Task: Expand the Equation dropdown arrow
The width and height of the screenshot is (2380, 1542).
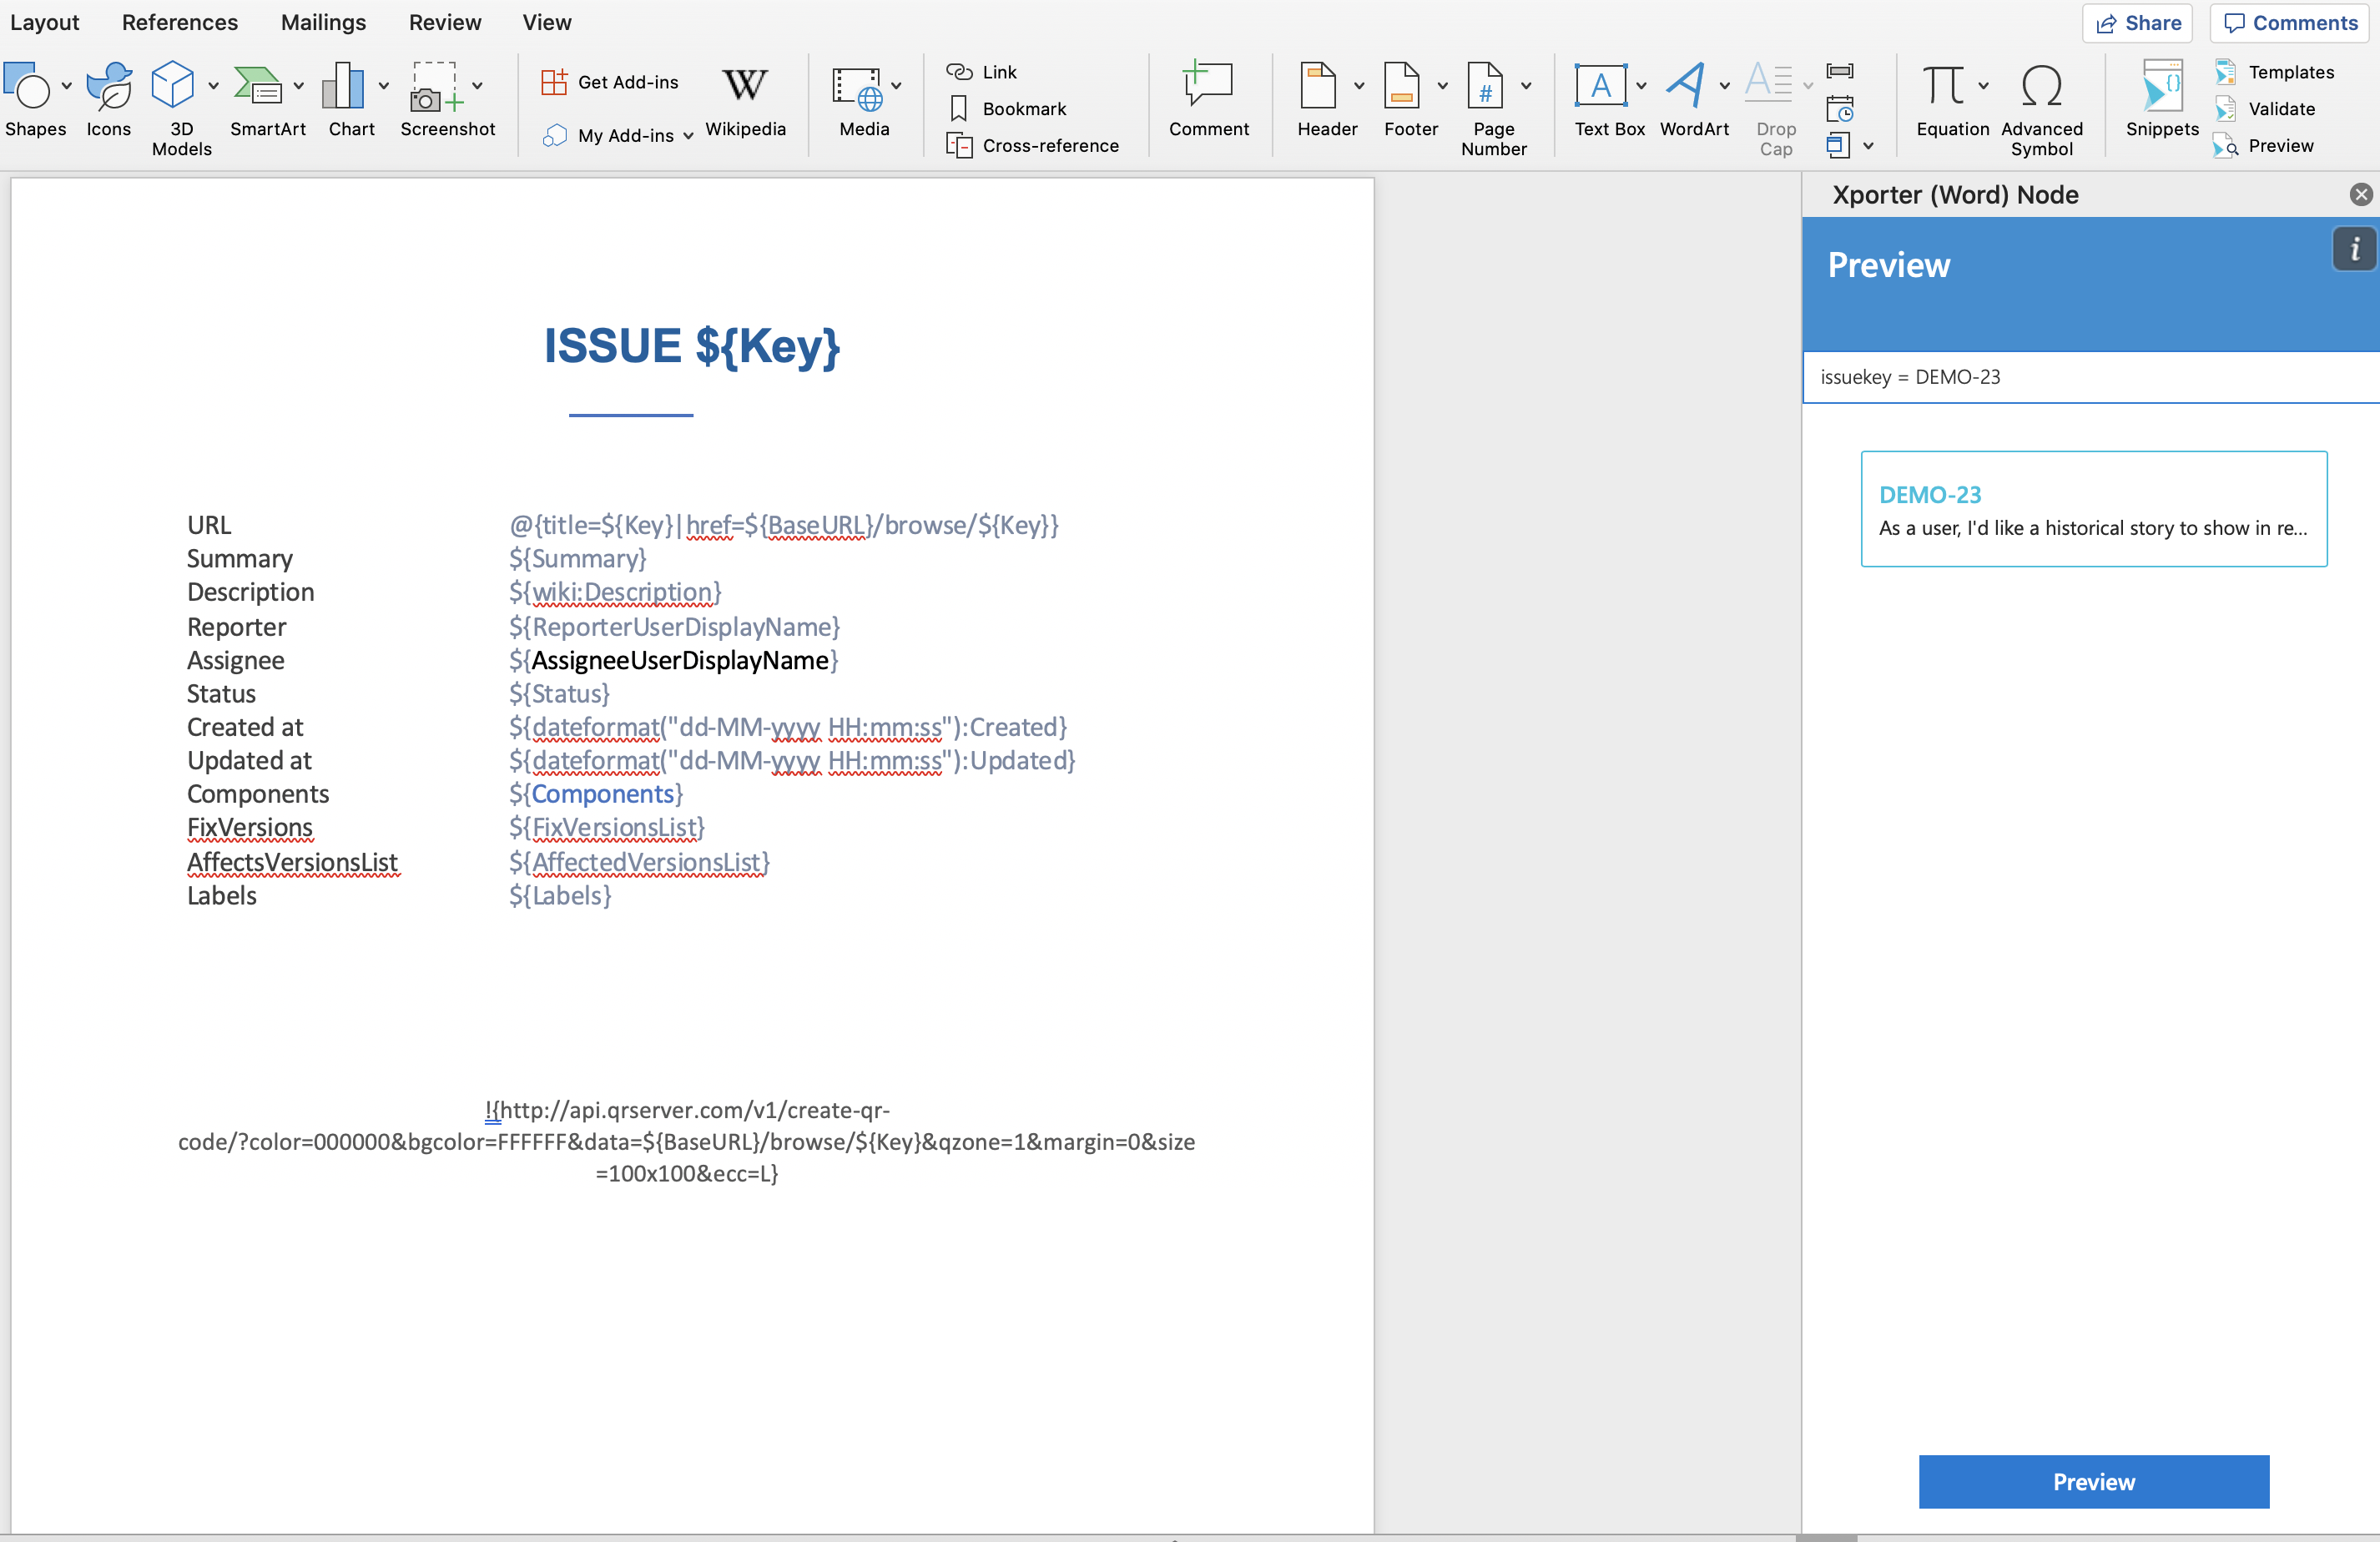Action: [1984, 86]
